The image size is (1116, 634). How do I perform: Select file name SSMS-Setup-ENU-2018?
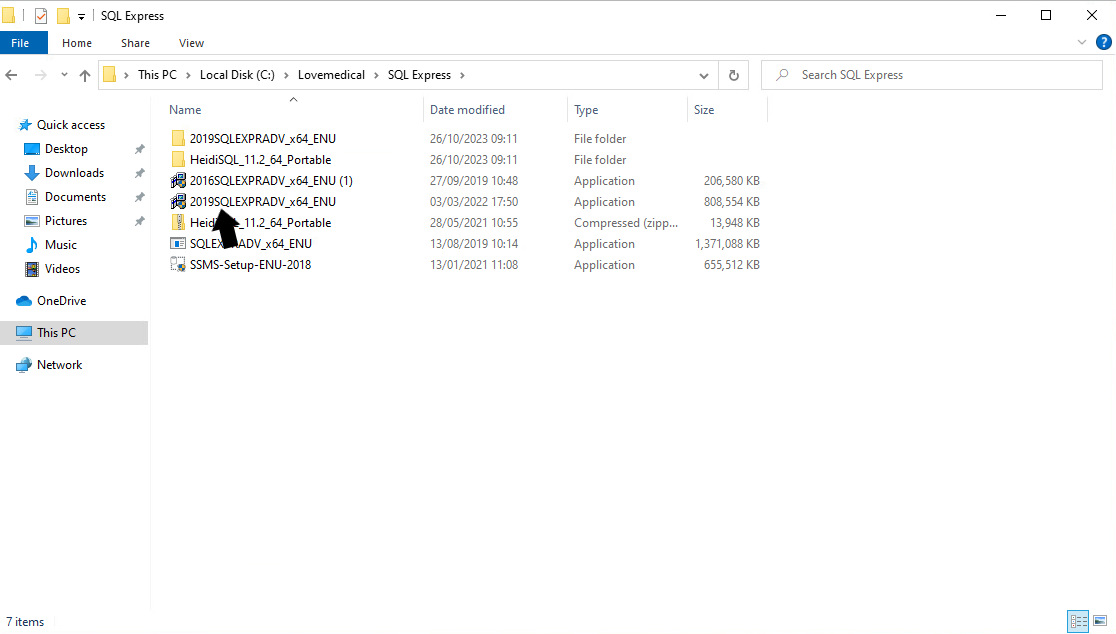point(251,265)
